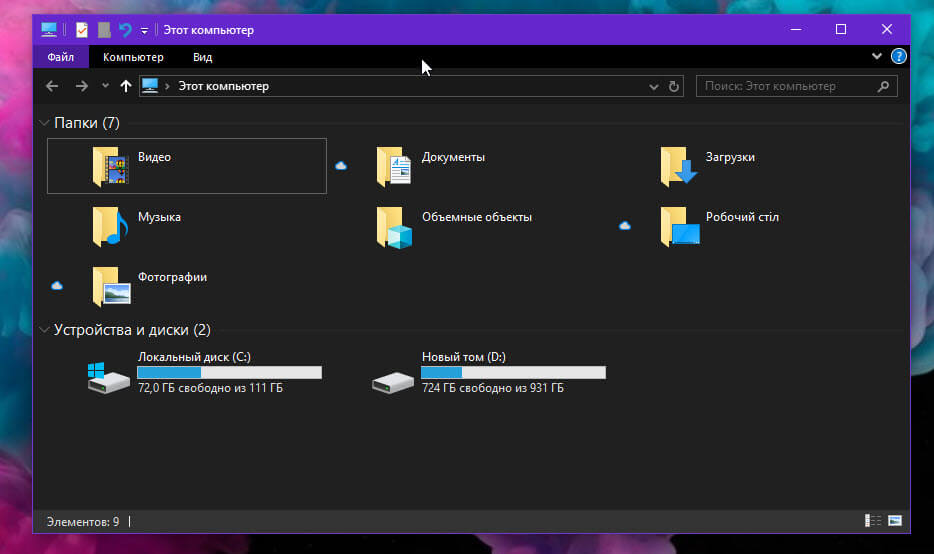
Task: Go up one level with up arrow
Action: pyautogui.click(x=125, y=86)
